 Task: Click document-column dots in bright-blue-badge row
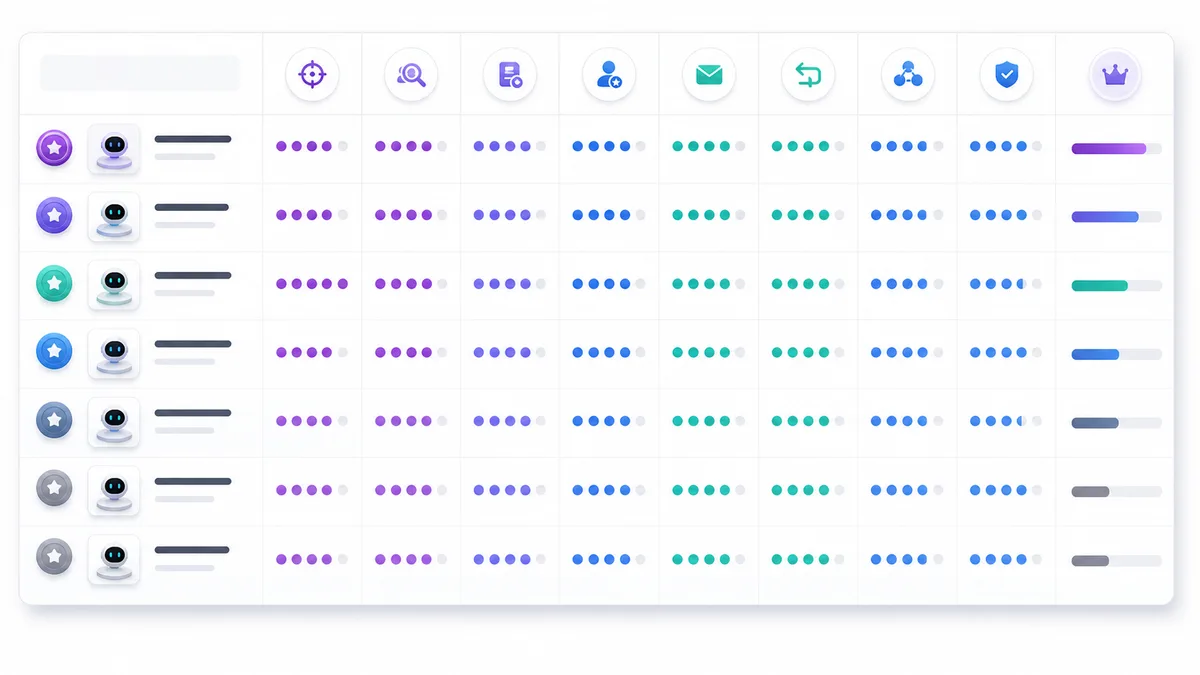click(x=510, y=352)
